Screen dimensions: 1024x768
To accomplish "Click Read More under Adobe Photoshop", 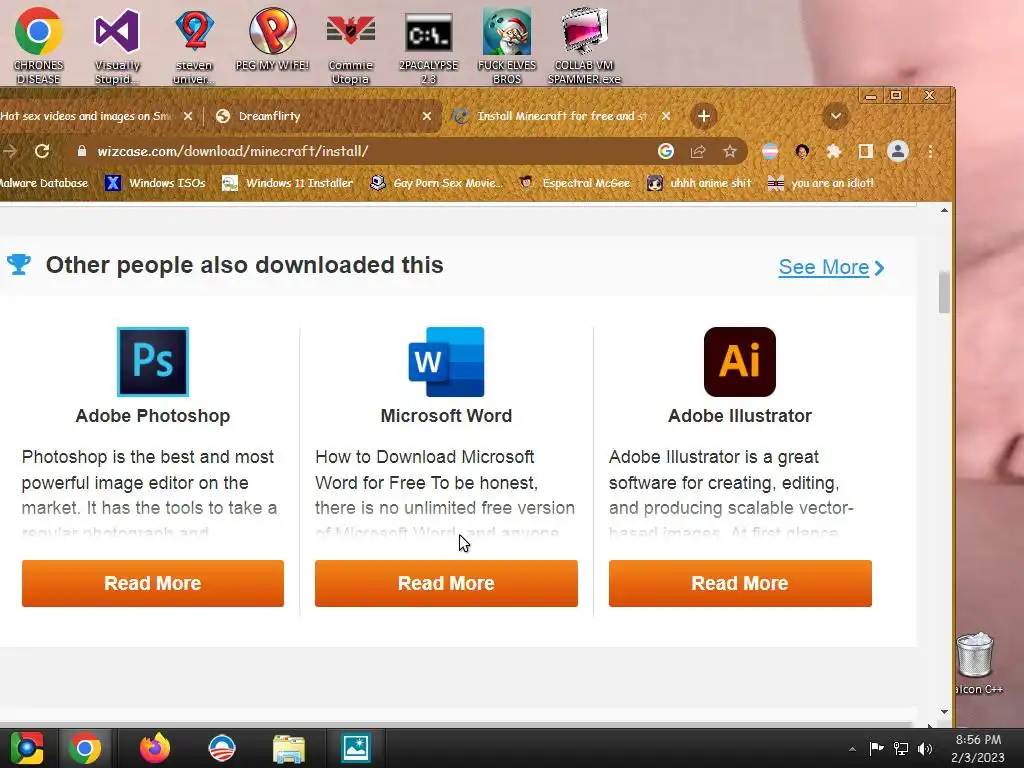I will click(x=153, y=583).
